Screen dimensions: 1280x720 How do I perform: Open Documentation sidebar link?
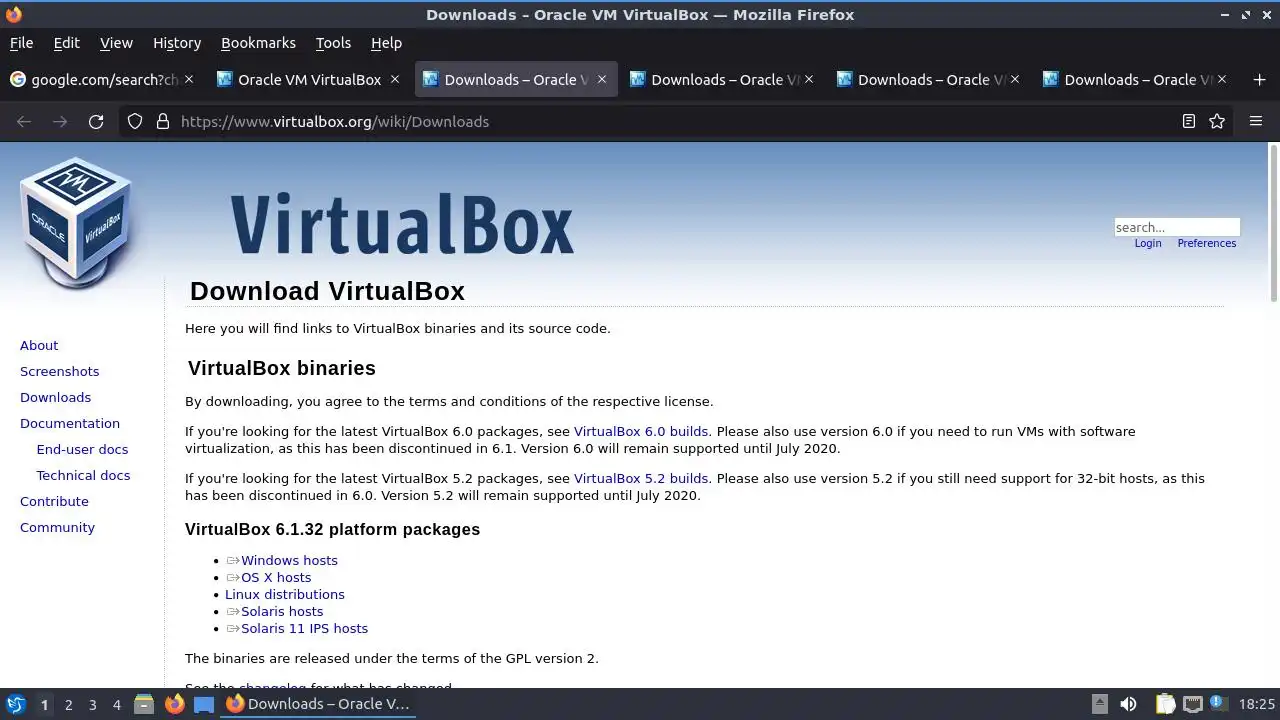(70, 423)
